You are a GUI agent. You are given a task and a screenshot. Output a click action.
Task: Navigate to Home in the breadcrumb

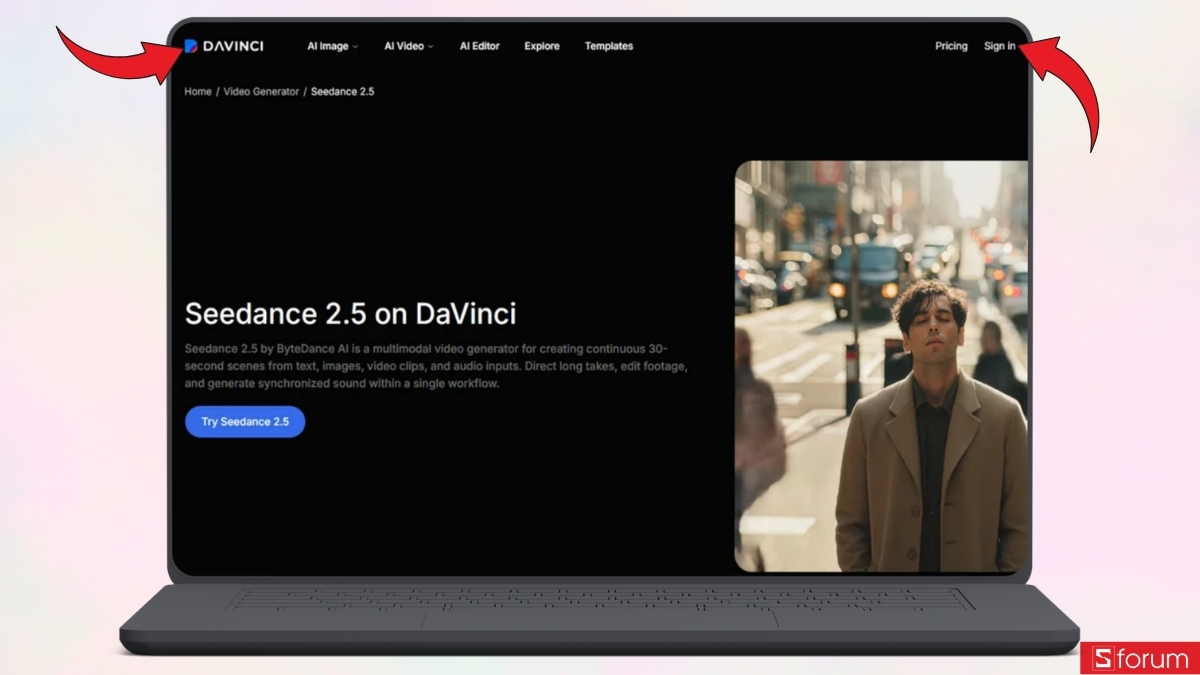(x=198, y=91)
